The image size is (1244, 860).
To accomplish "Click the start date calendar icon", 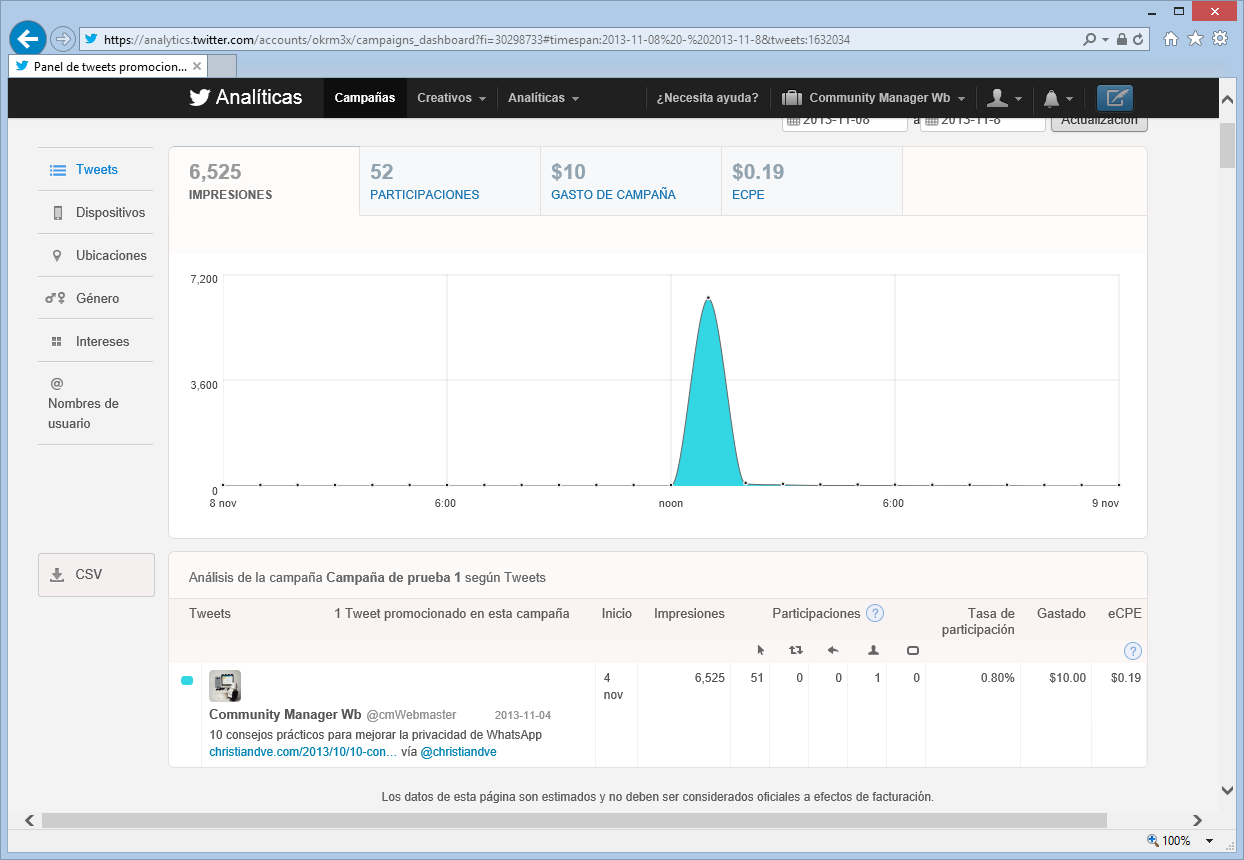I will pos(793,120).
